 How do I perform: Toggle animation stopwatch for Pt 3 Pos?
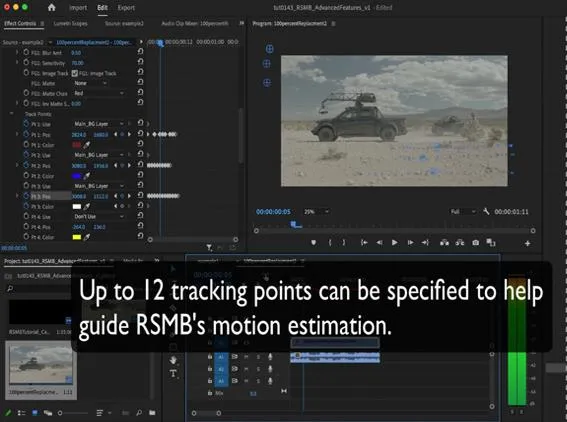point(26,196)
